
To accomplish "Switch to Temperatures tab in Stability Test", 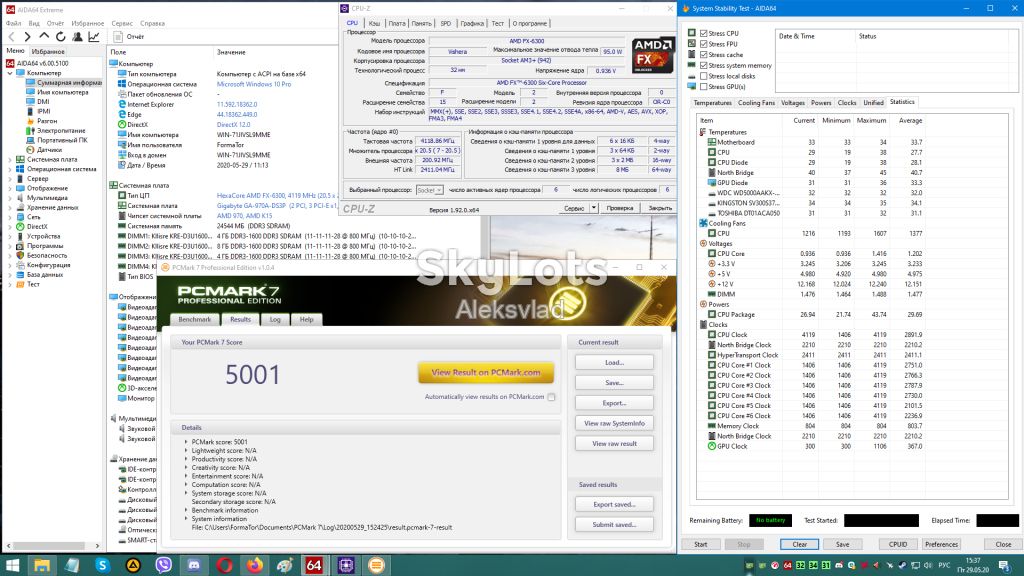I will [x=712, y=103].
